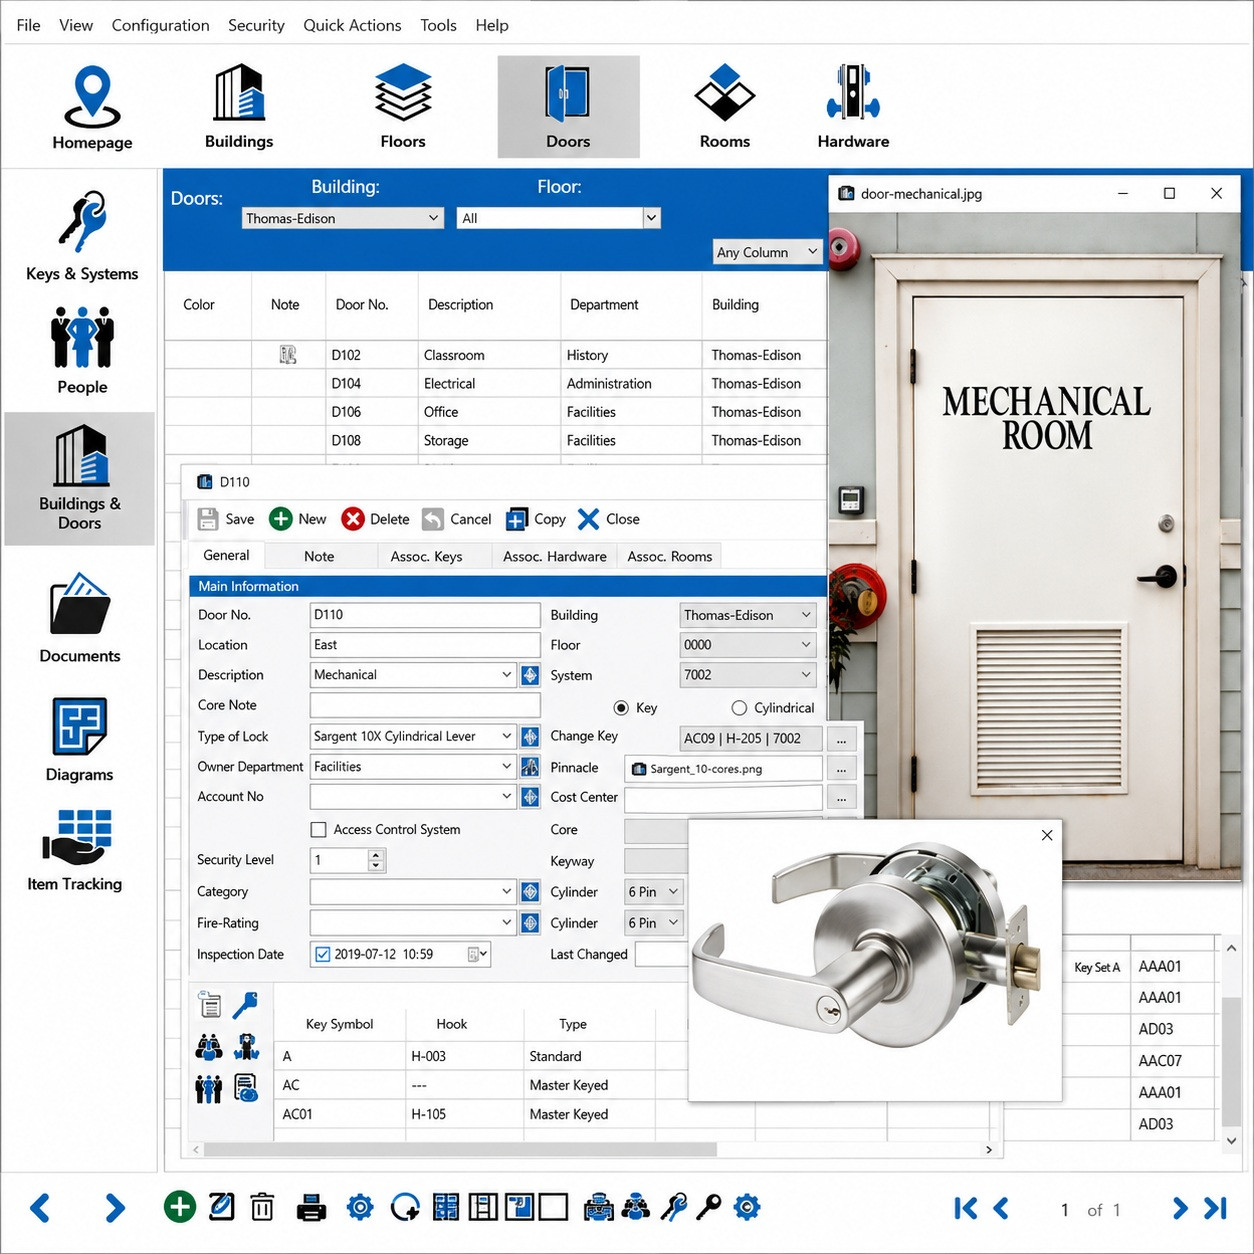Click the blue key icon beside key list
This screenshot has width=1254, height=1254.
[x=245, y=1004]
